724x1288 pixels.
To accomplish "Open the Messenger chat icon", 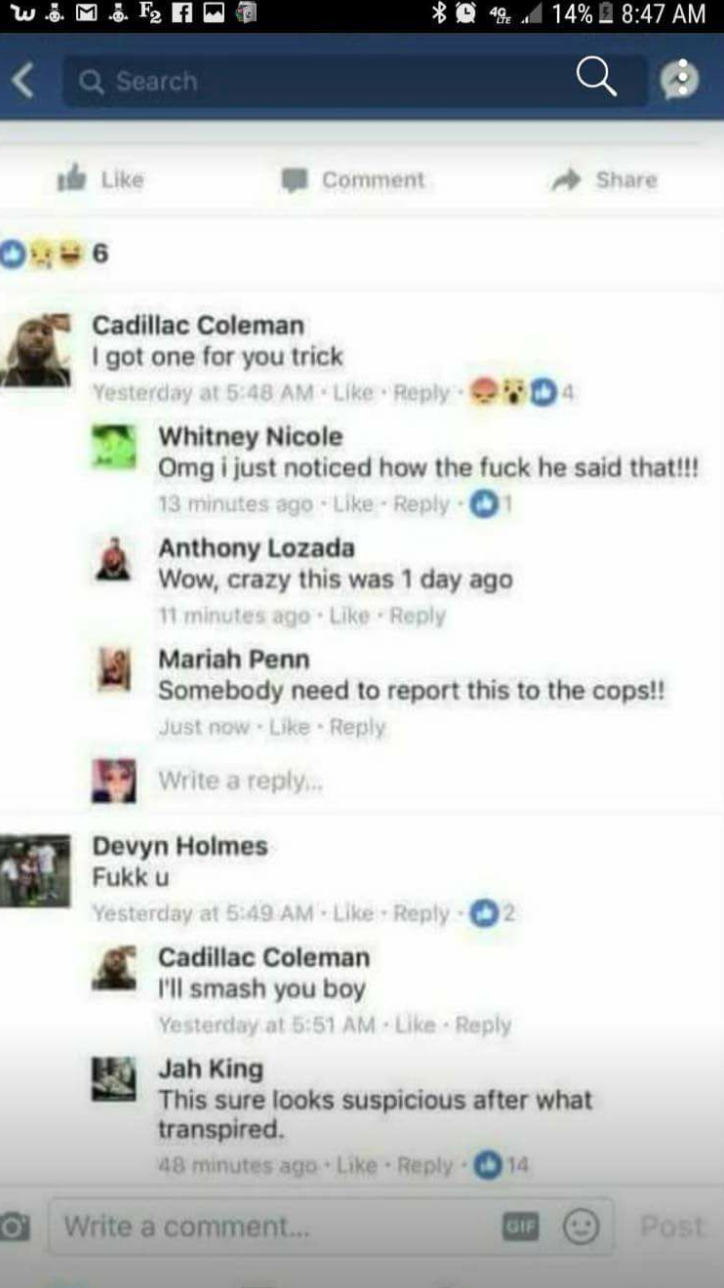I will (680, 80).
